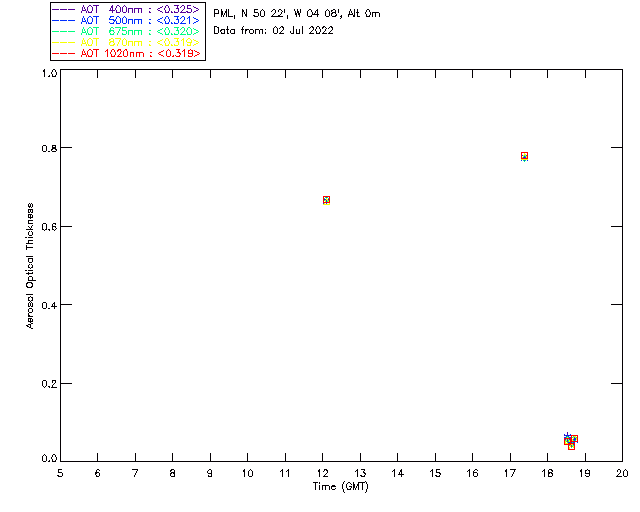The width and height of the screenshot is (640, 512).
Task: Select legend text 'AOT 1020nm : <0.319>'
Action: 140,53
